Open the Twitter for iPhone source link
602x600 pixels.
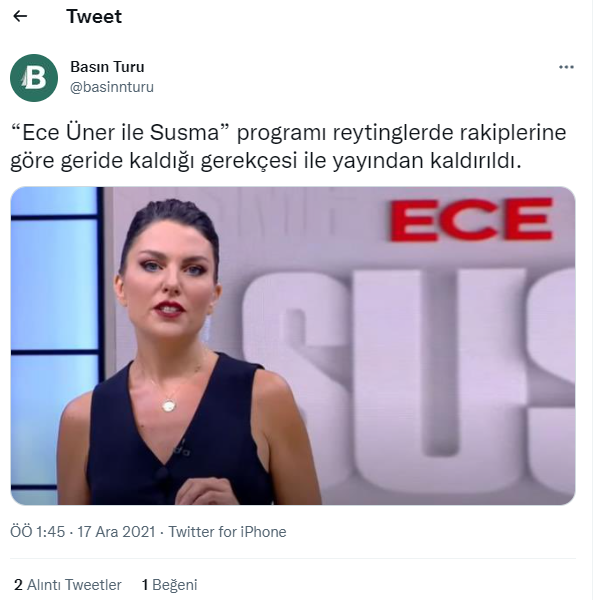(227, 532)
